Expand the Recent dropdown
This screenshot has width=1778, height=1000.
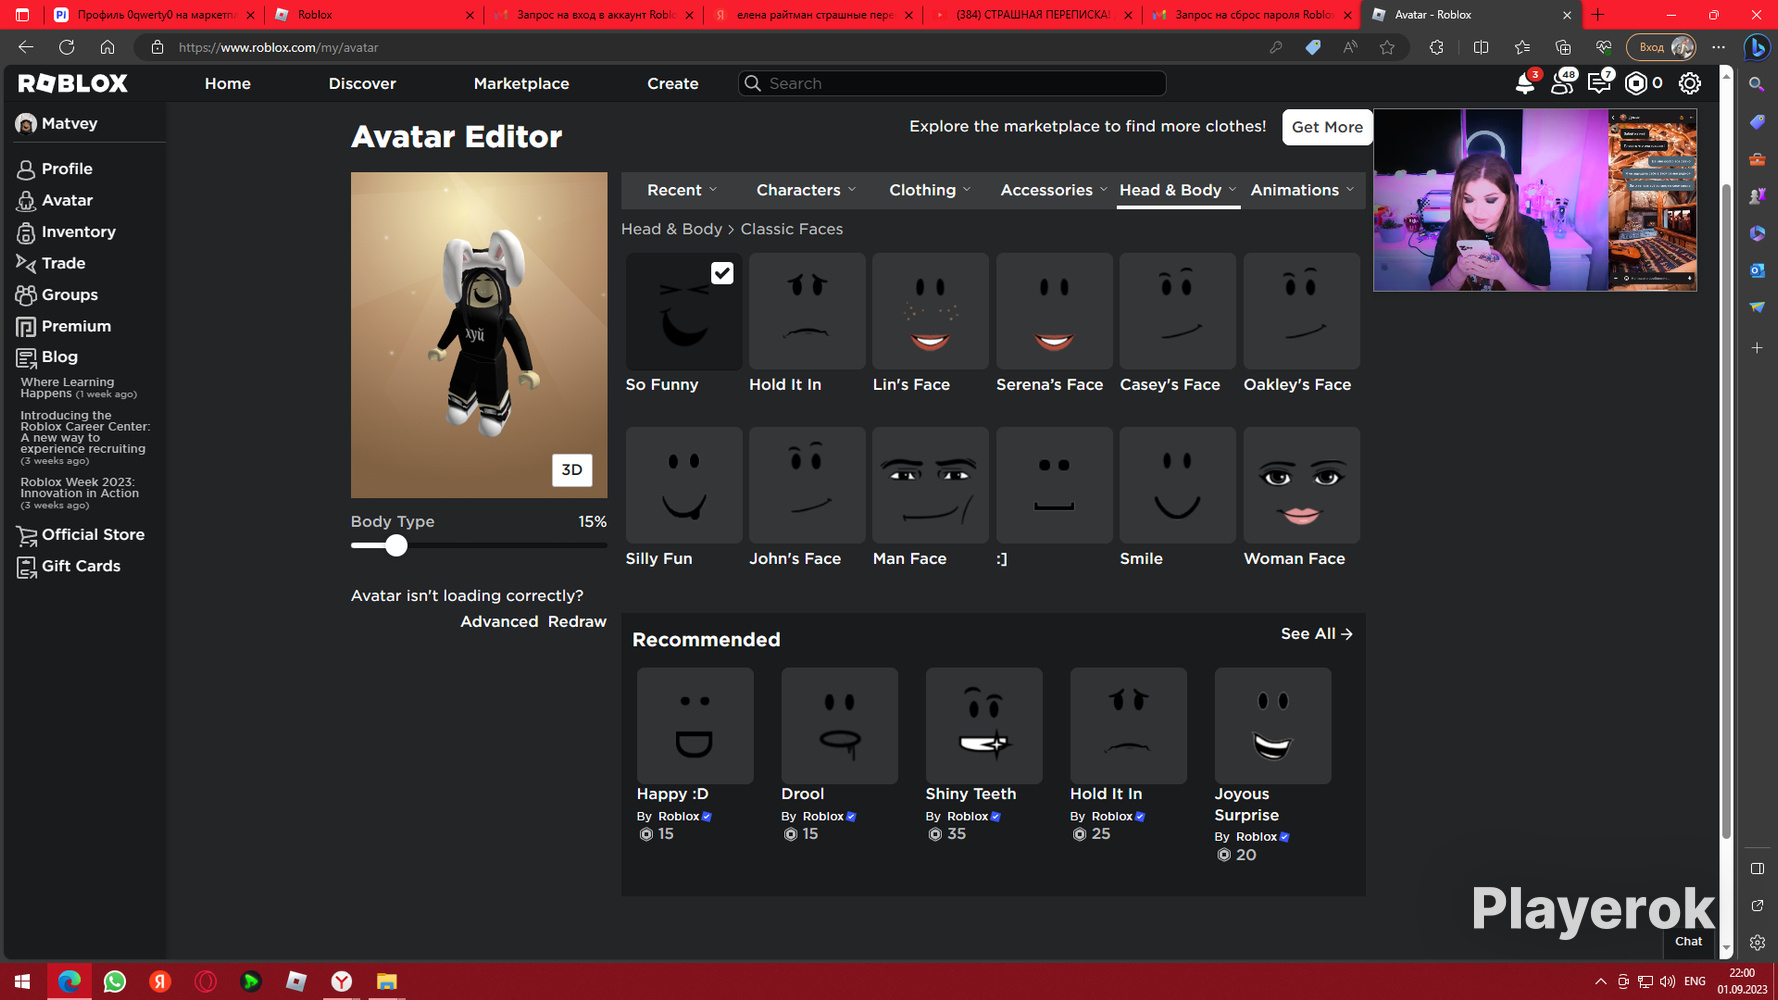(x=682, y=190)
